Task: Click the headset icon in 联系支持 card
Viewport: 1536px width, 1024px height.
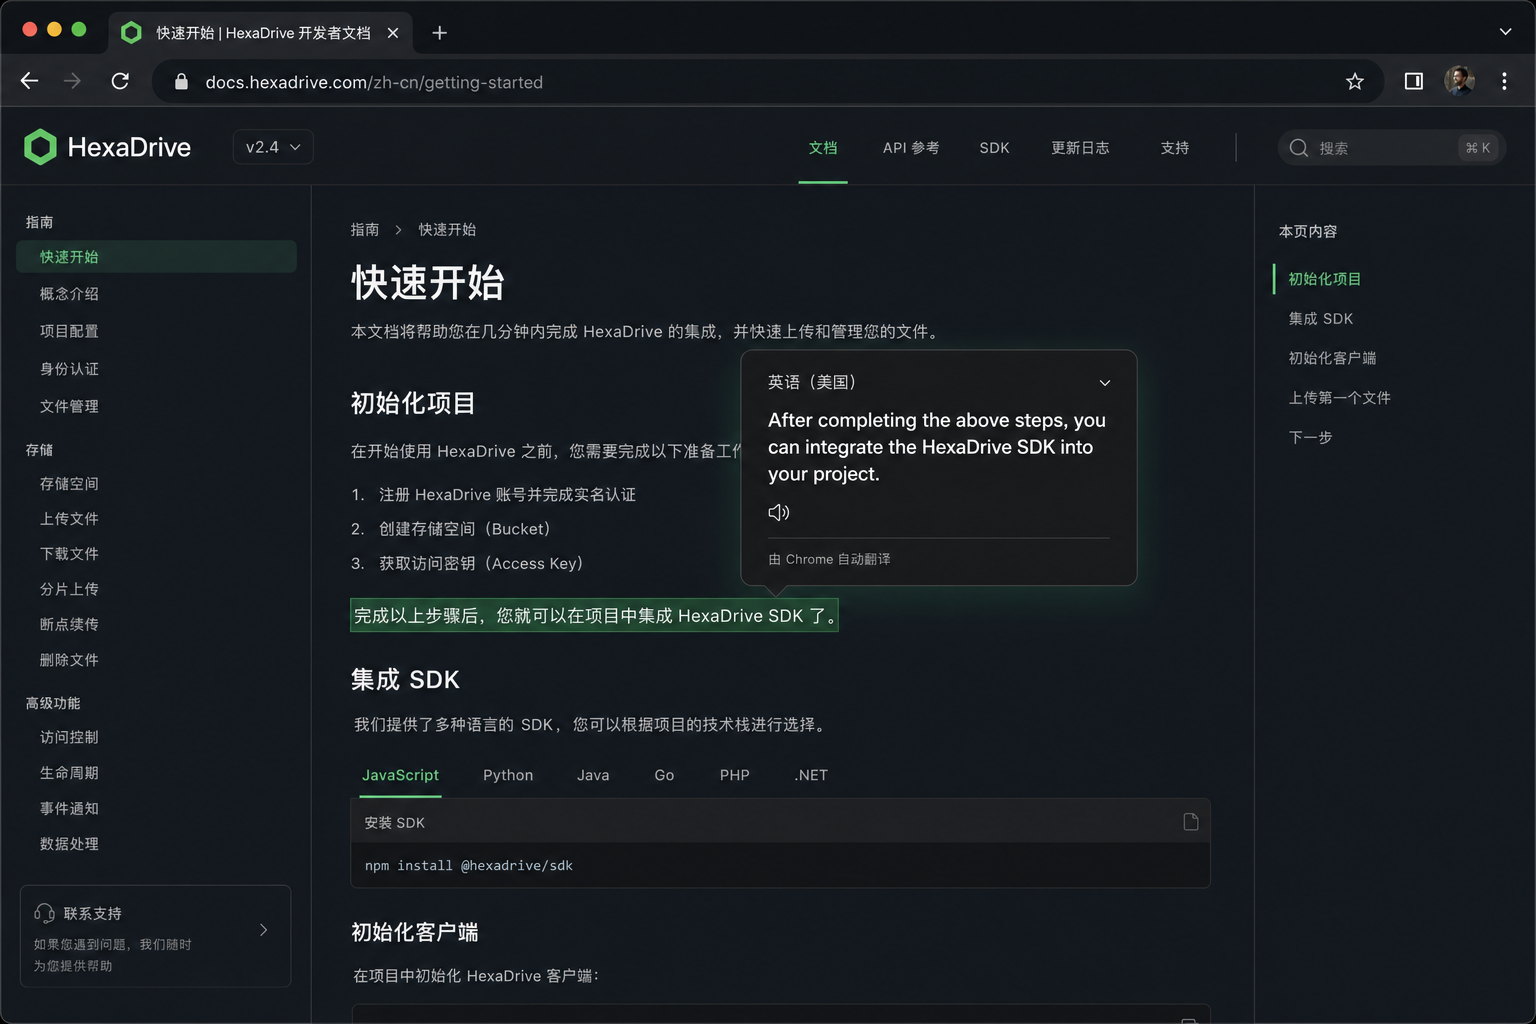Action: (44, 913)
